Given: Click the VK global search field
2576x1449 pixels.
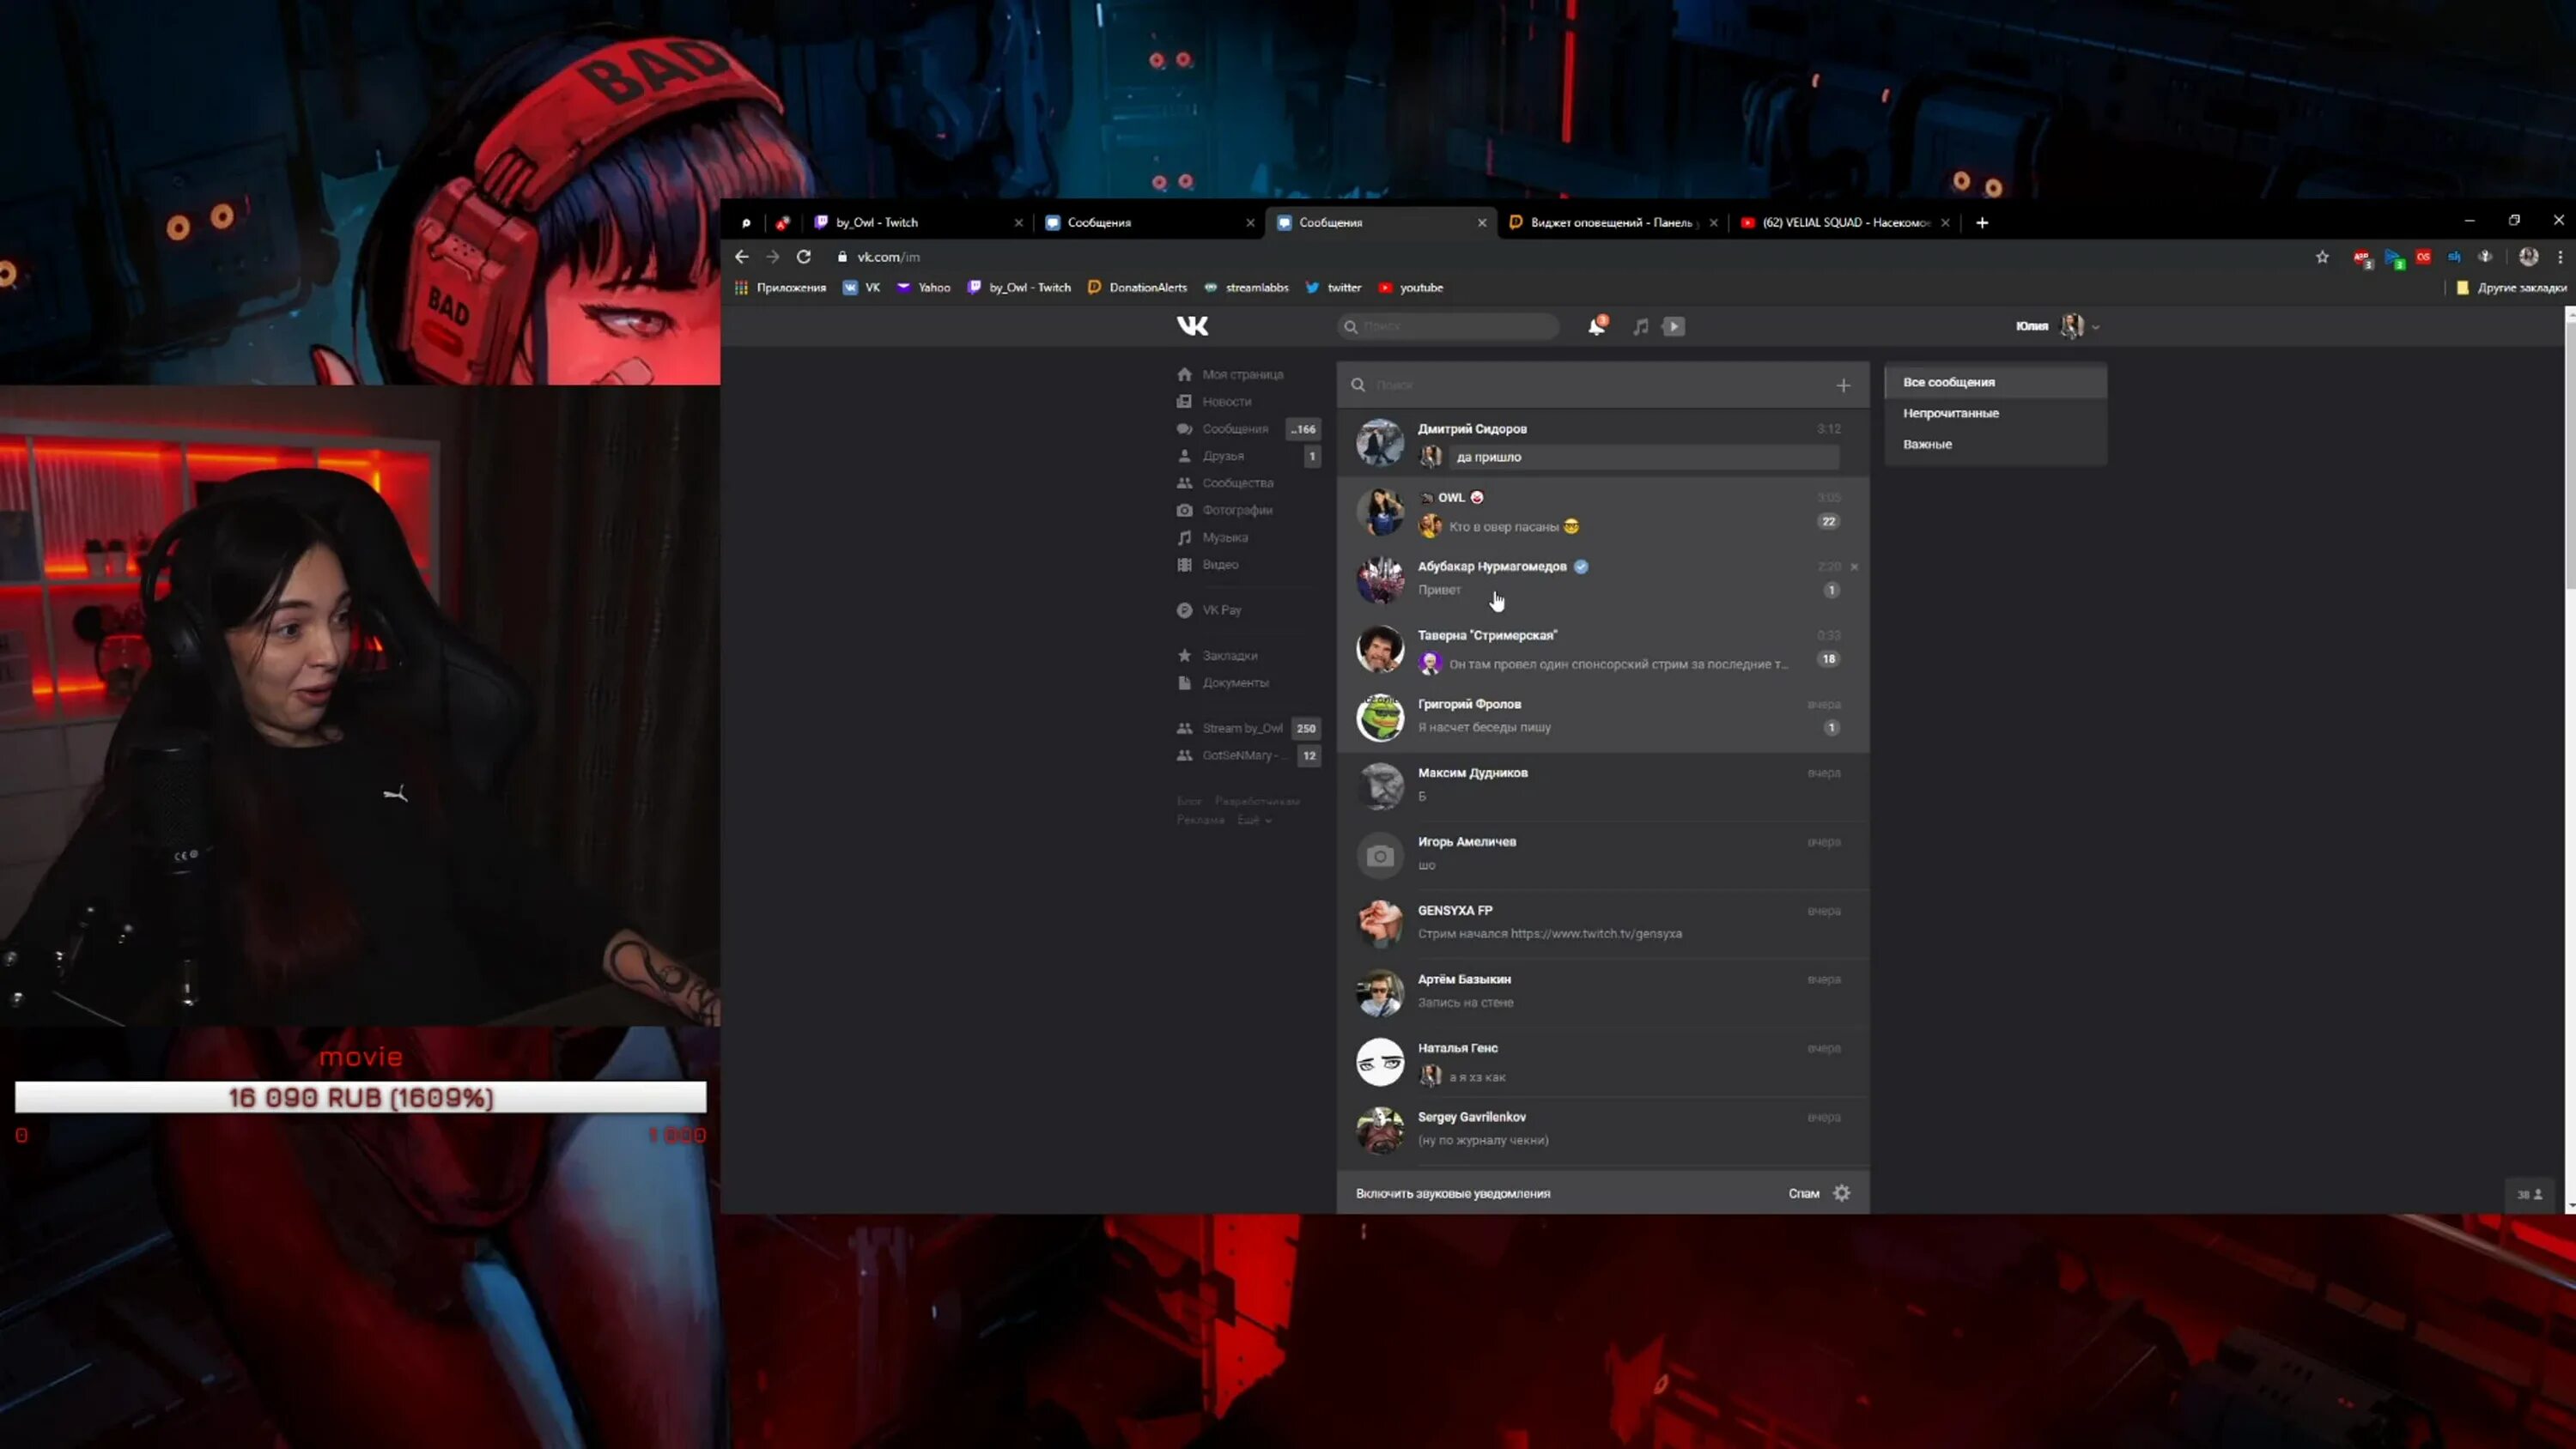Looking at the screenshot, I should pos(1448,326).
